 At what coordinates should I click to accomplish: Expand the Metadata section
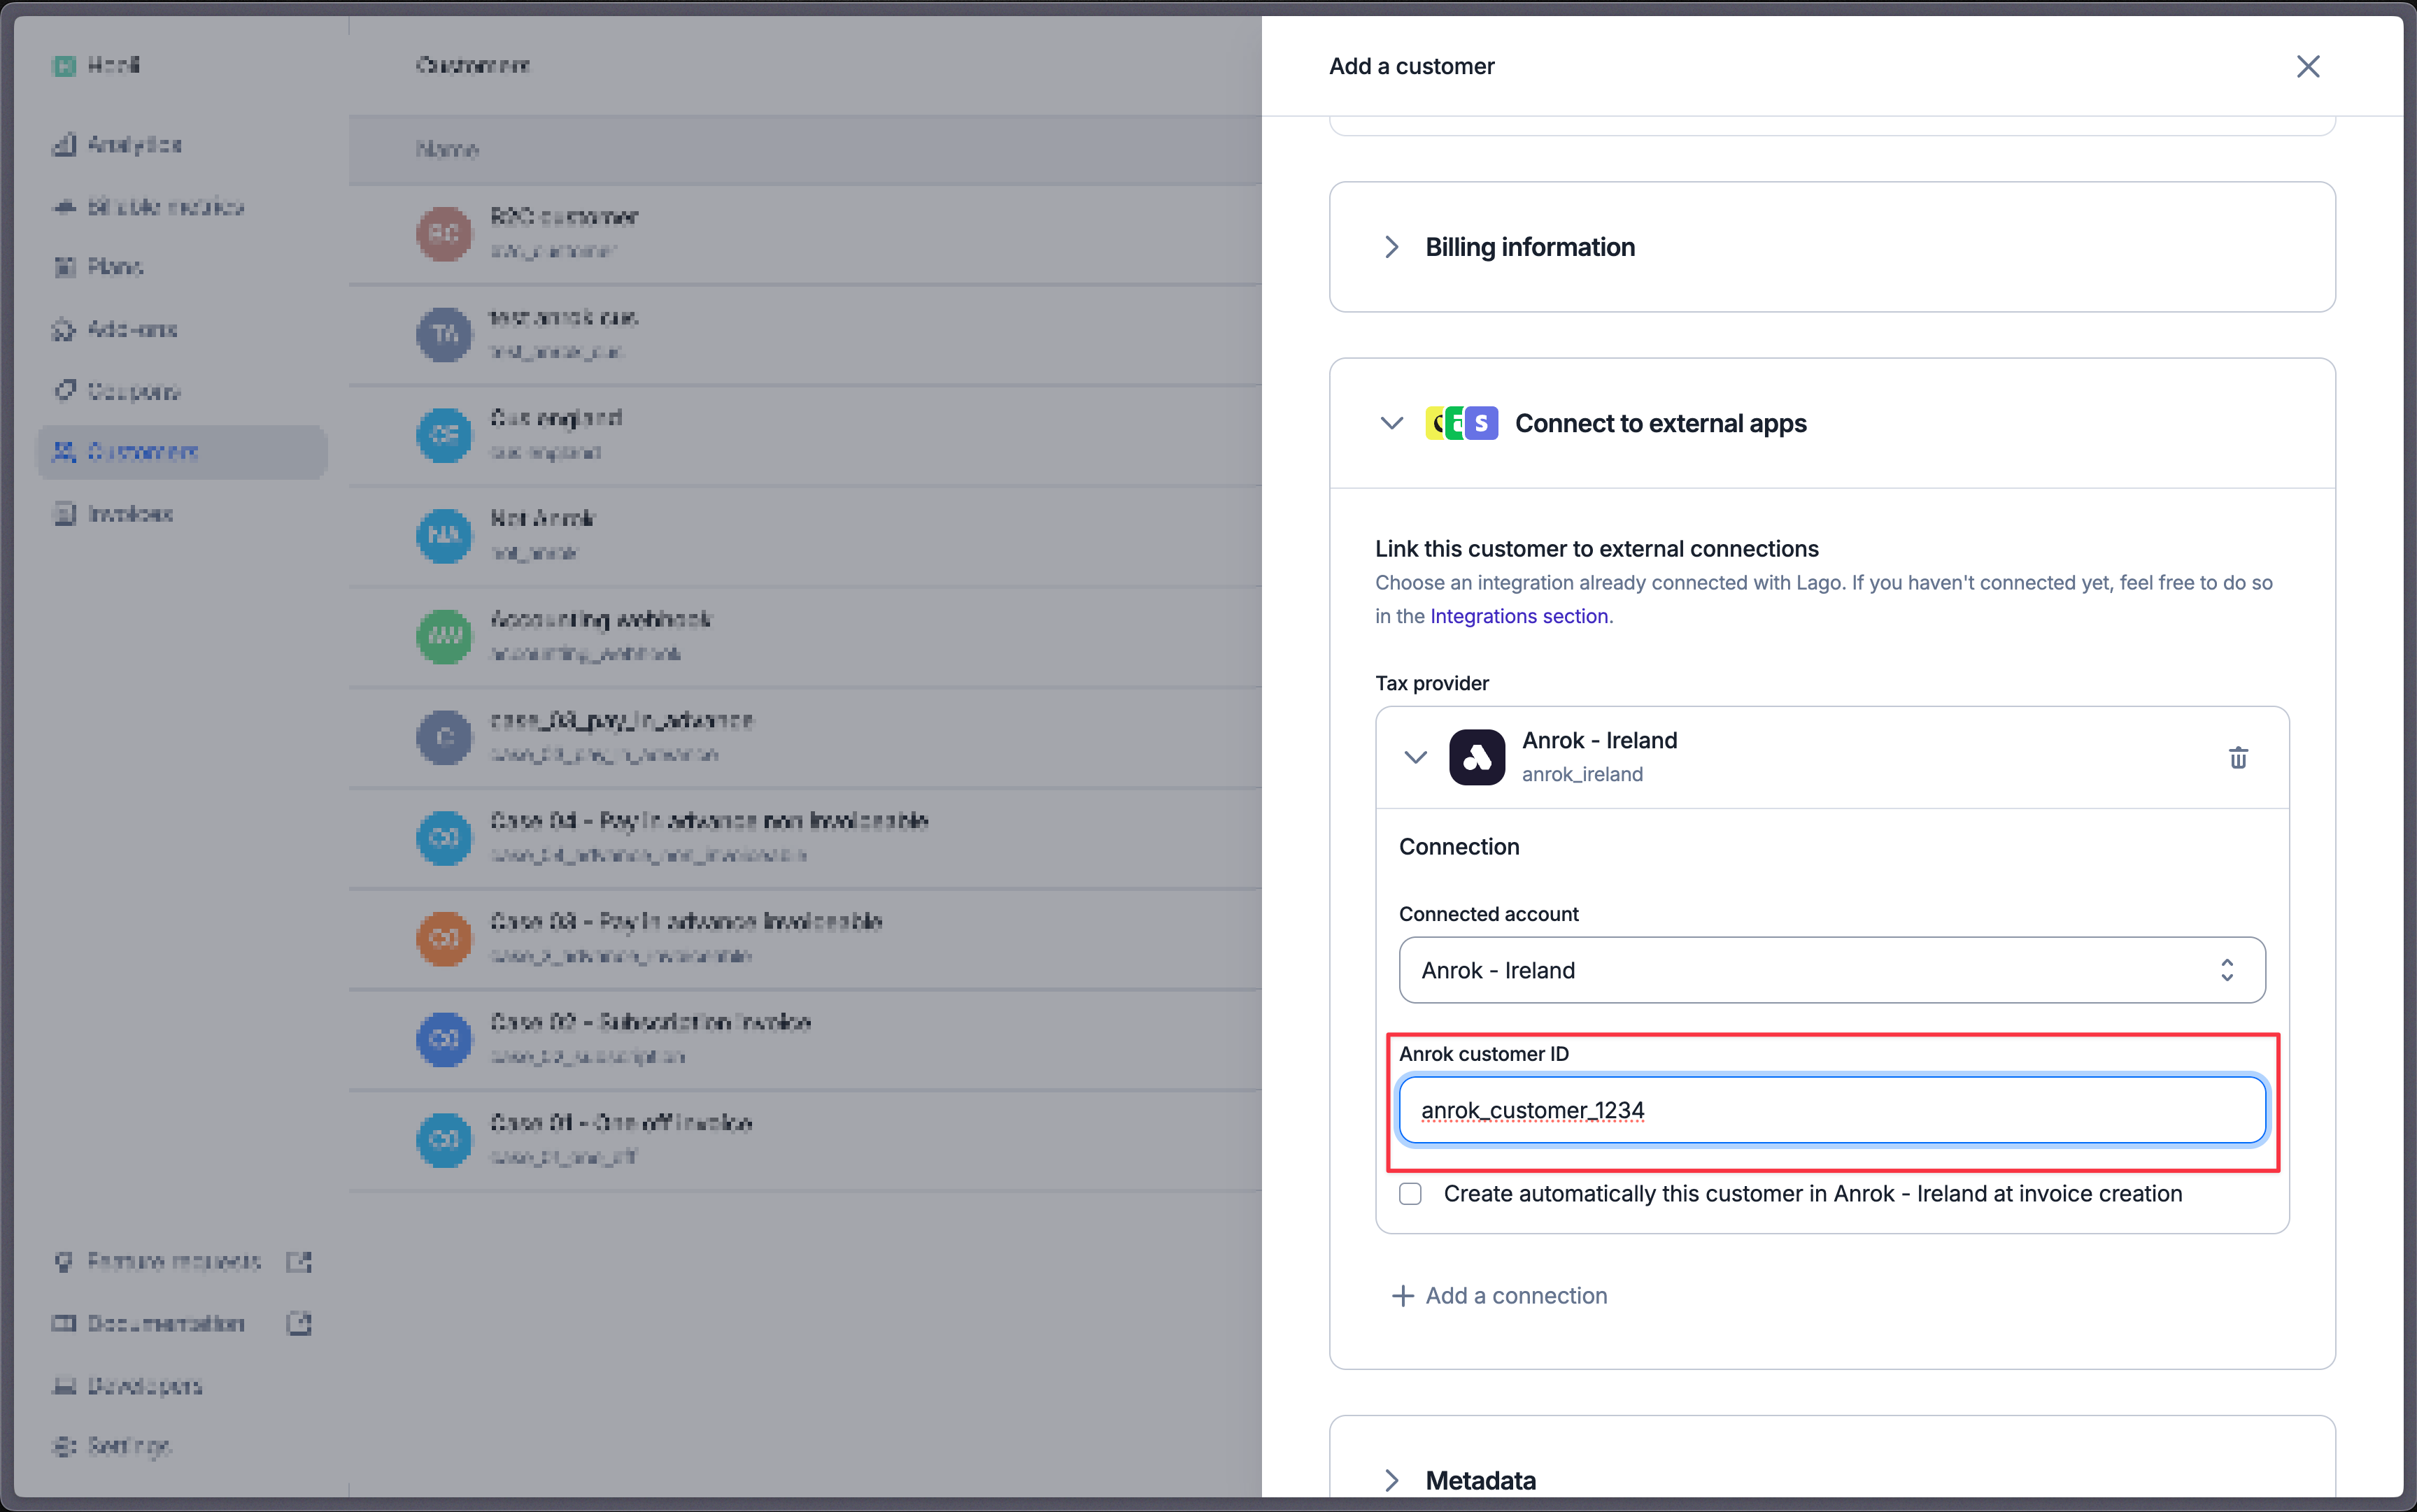click(x=1832, y=1480)
